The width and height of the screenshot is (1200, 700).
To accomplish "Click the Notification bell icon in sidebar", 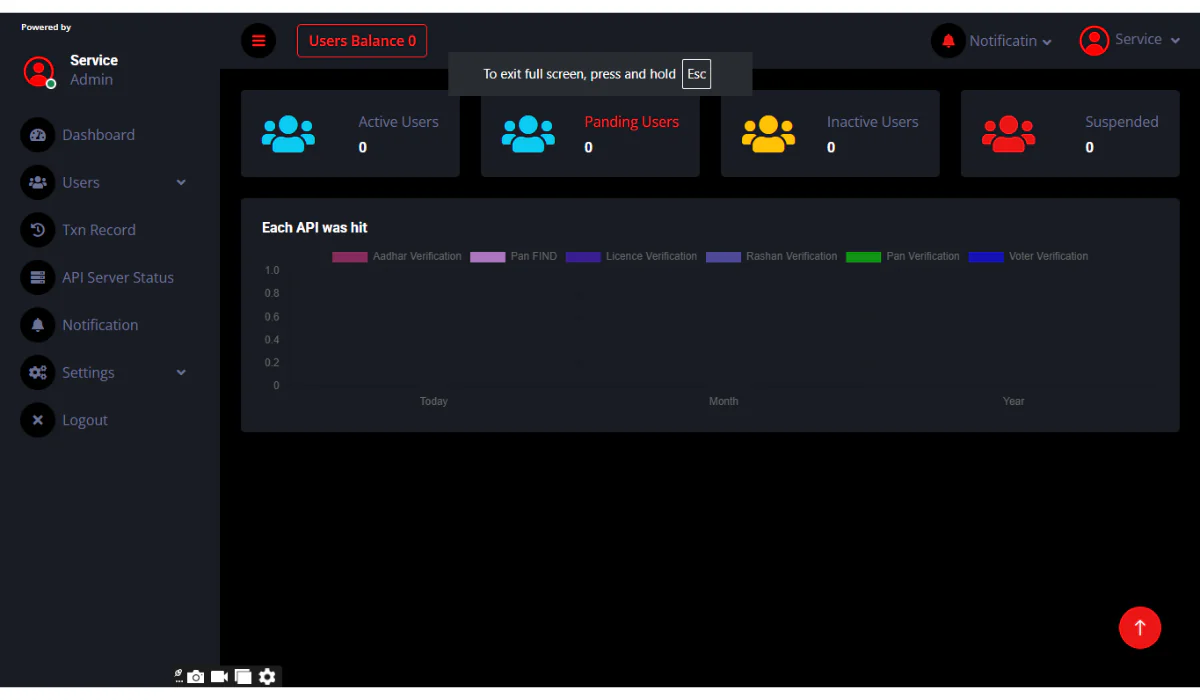I will (x=38, y=325).
